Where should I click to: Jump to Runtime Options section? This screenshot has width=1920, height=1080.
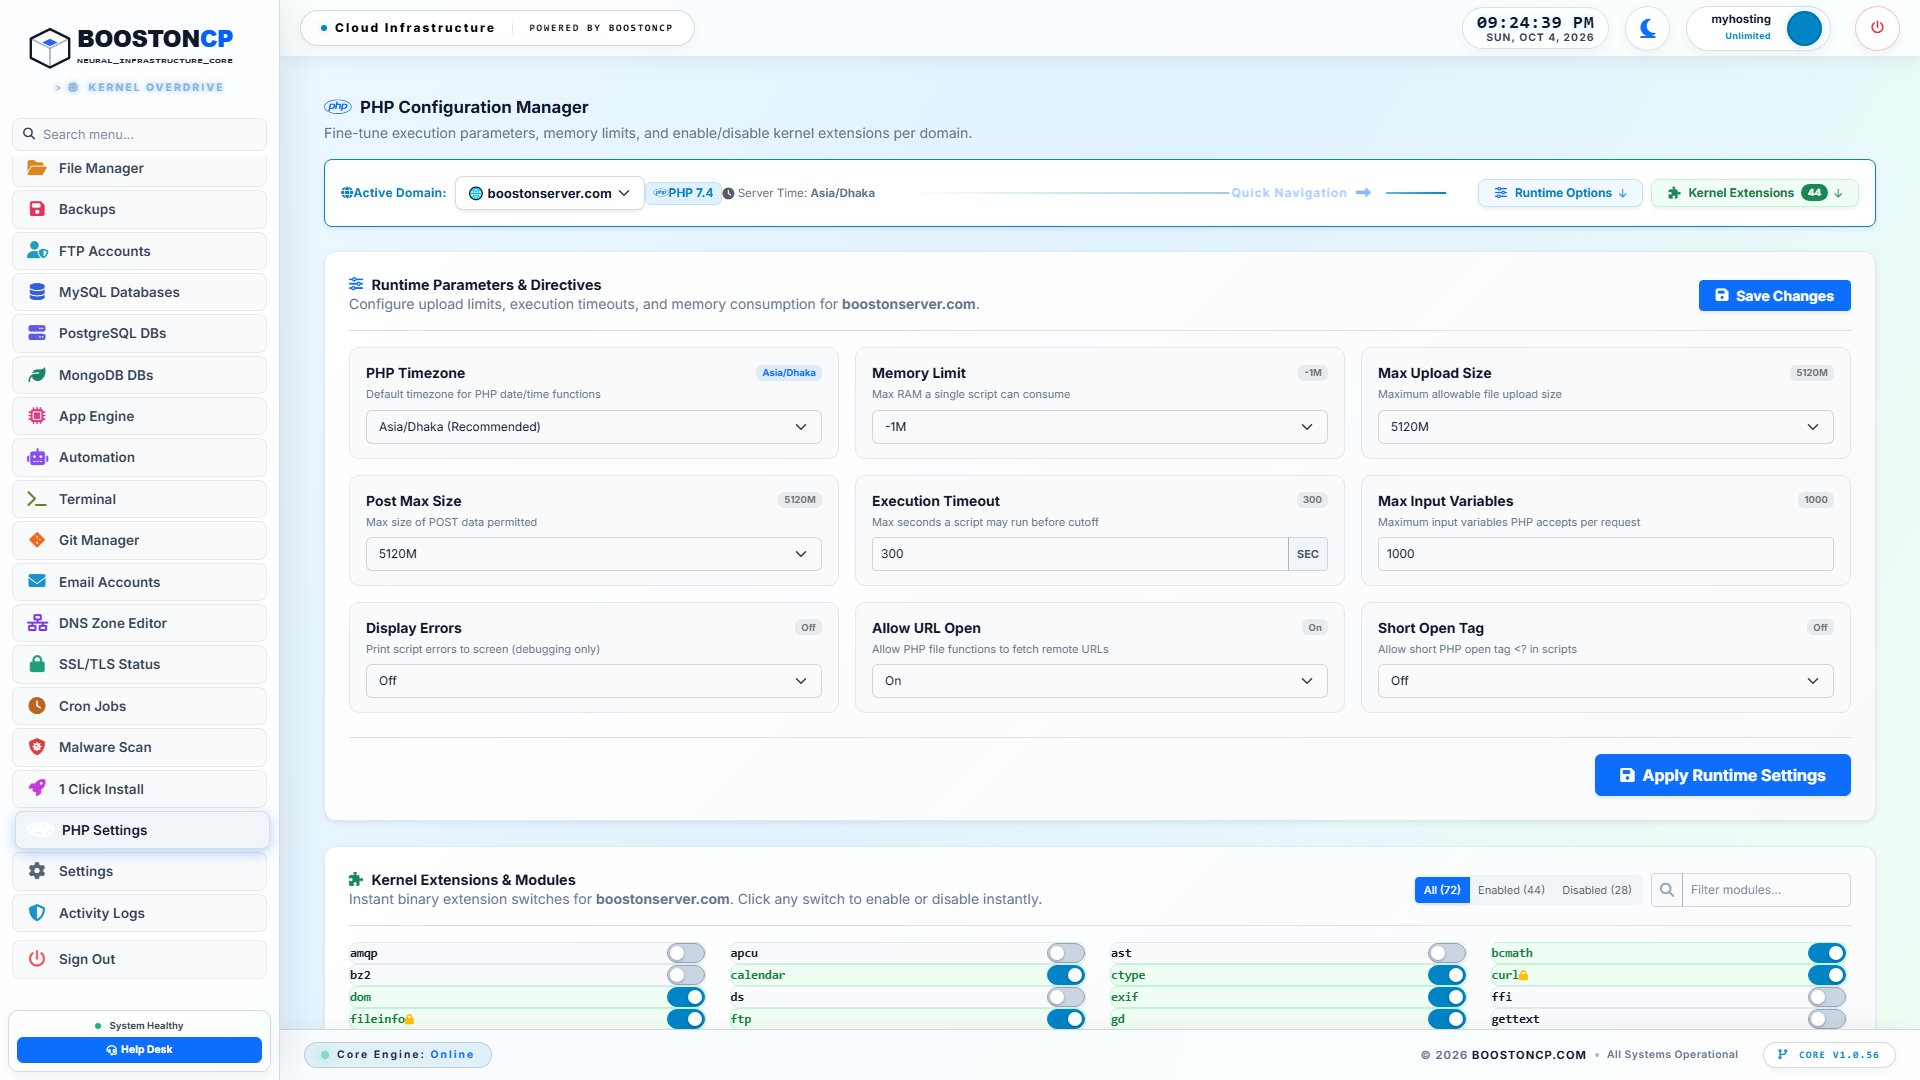(x=1560, y=193)
